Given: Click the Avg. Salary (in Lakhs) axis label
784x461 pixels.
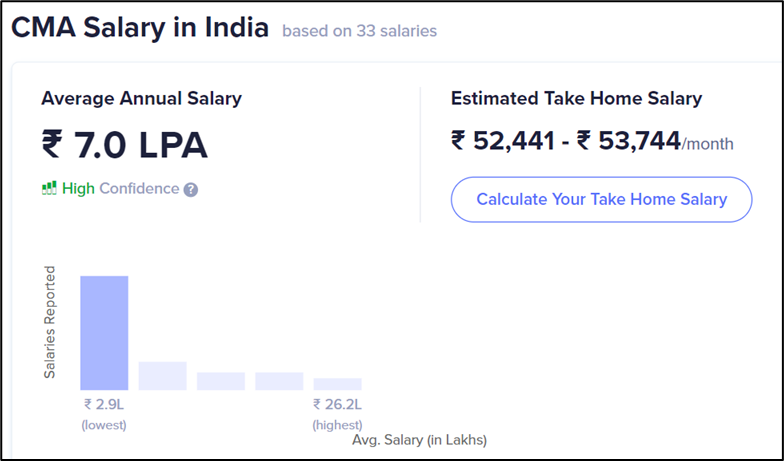Looking at the screenshot, I should (420, 440).
